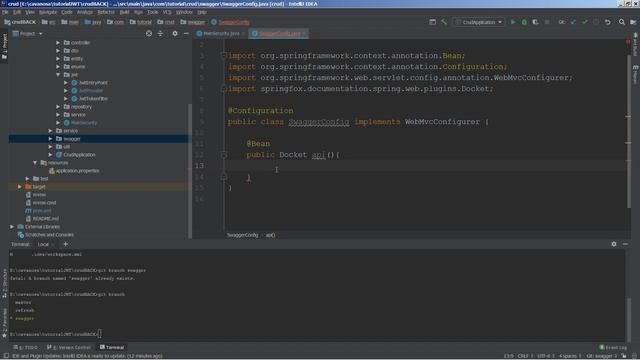Click the crudBACK breadcrumb in navigation bar
Viewport: 640px width, 360px height.
coord(20,22)
